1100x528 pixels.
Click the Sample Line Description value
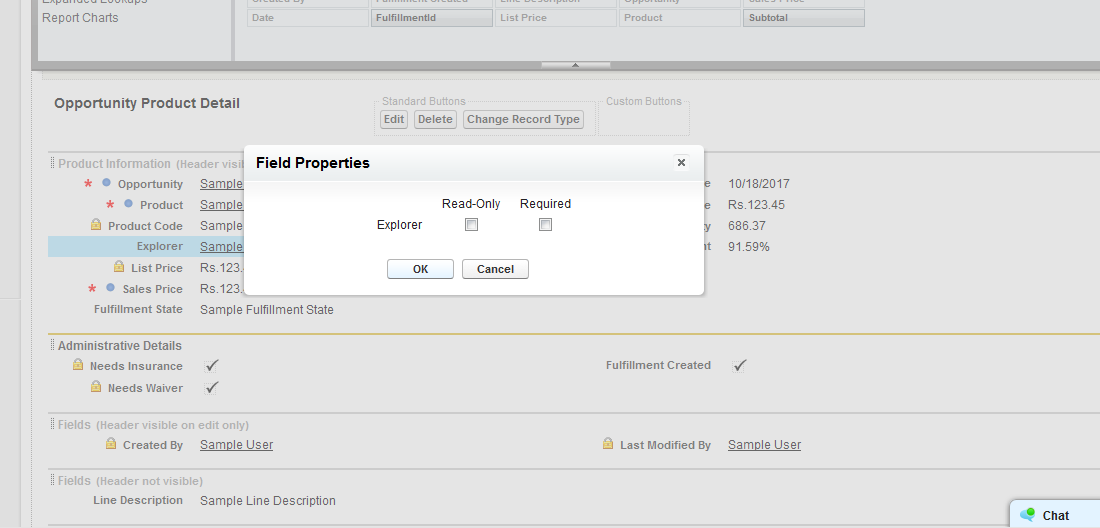268,501
